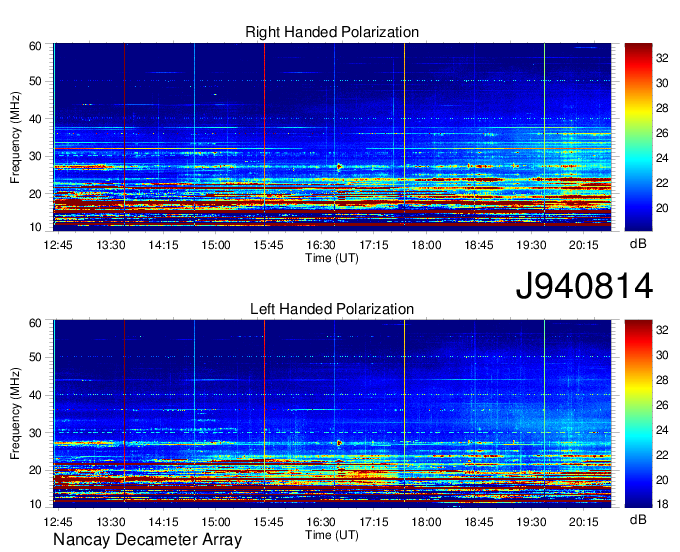This screenshot has height=552, width=680.
Task: Click the Right Handed Polarization spectrogram image
Action: [332, 135]
